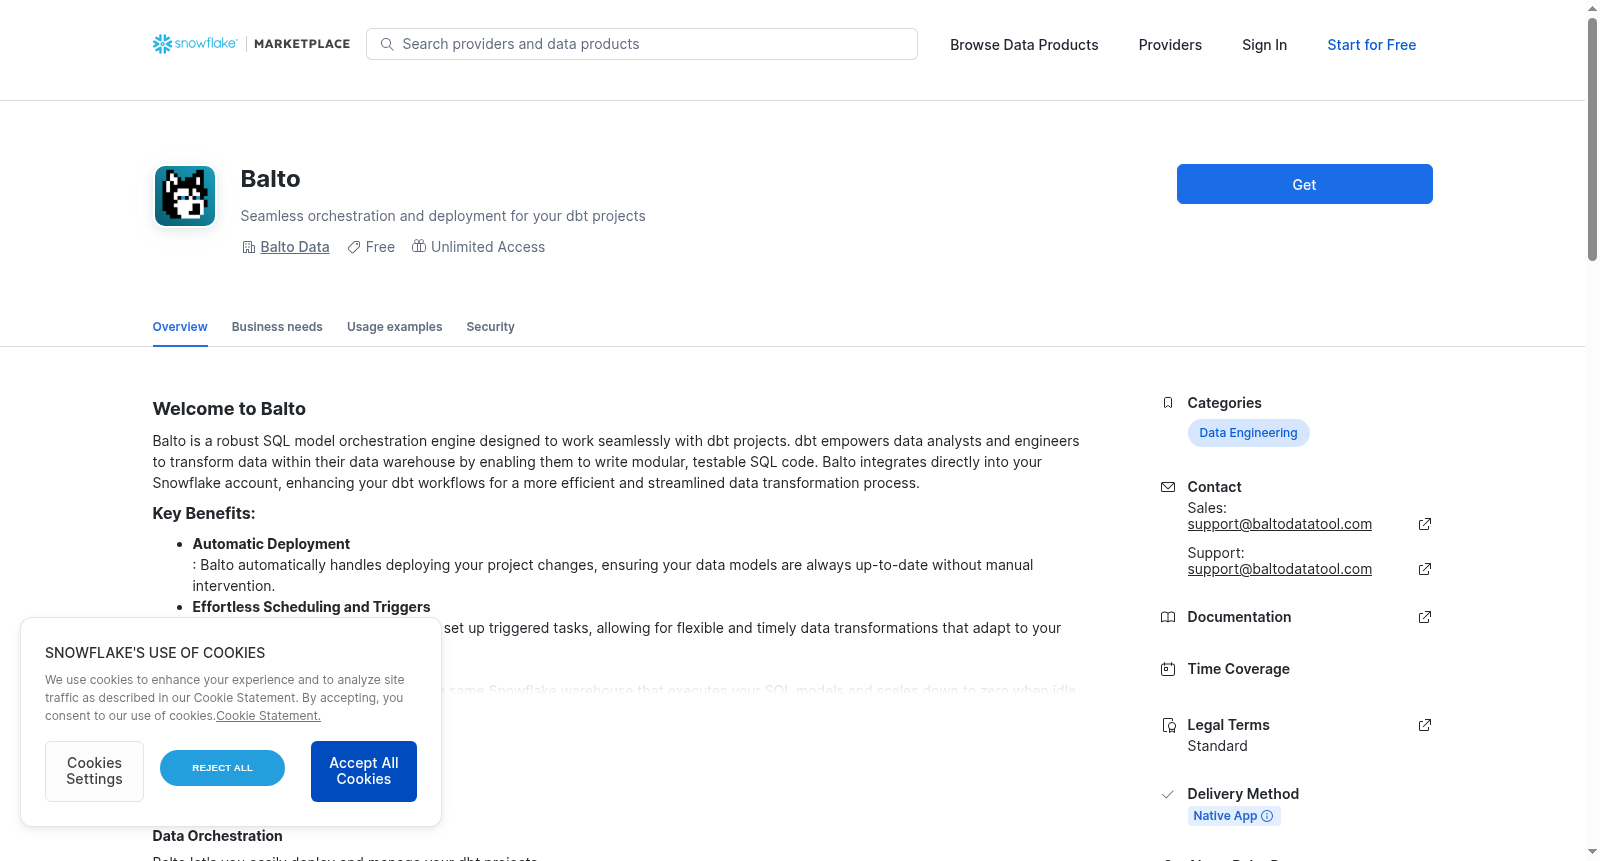Click the Delivery Method checkmark icon

pos(1168,794)
